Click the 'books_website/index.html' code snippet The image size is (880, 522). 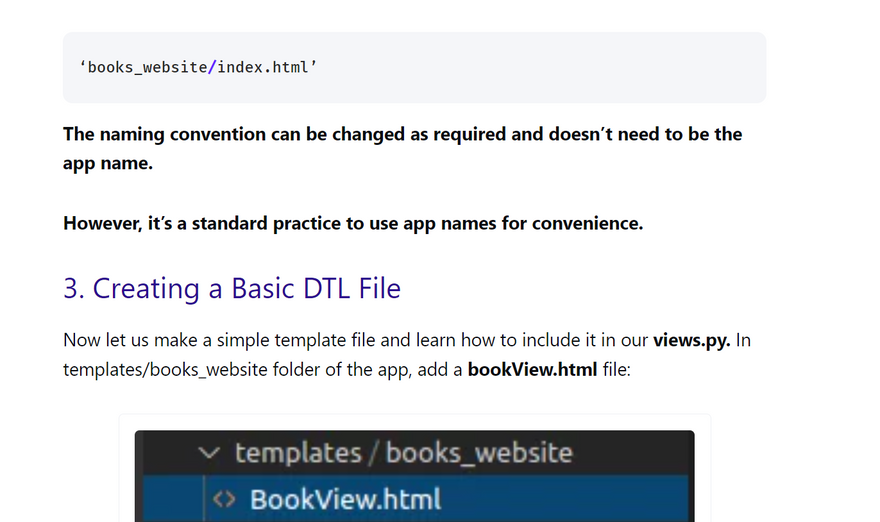(202, 67)
